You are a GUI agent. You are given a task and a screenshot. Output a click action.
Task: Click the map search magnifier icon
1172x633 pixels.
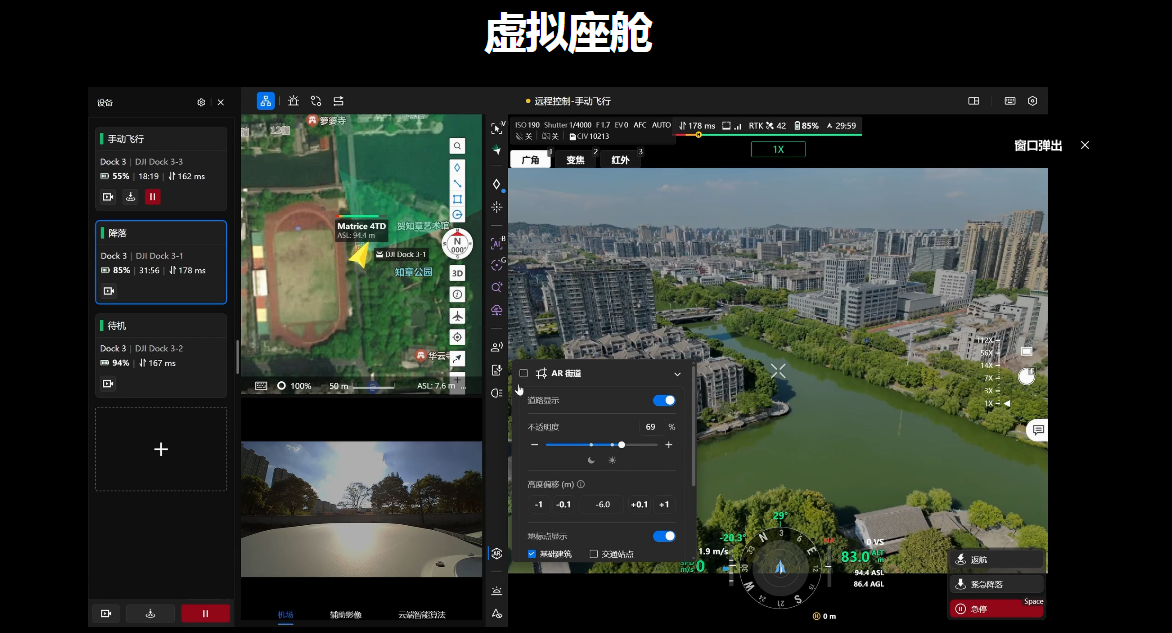point(457,146)
